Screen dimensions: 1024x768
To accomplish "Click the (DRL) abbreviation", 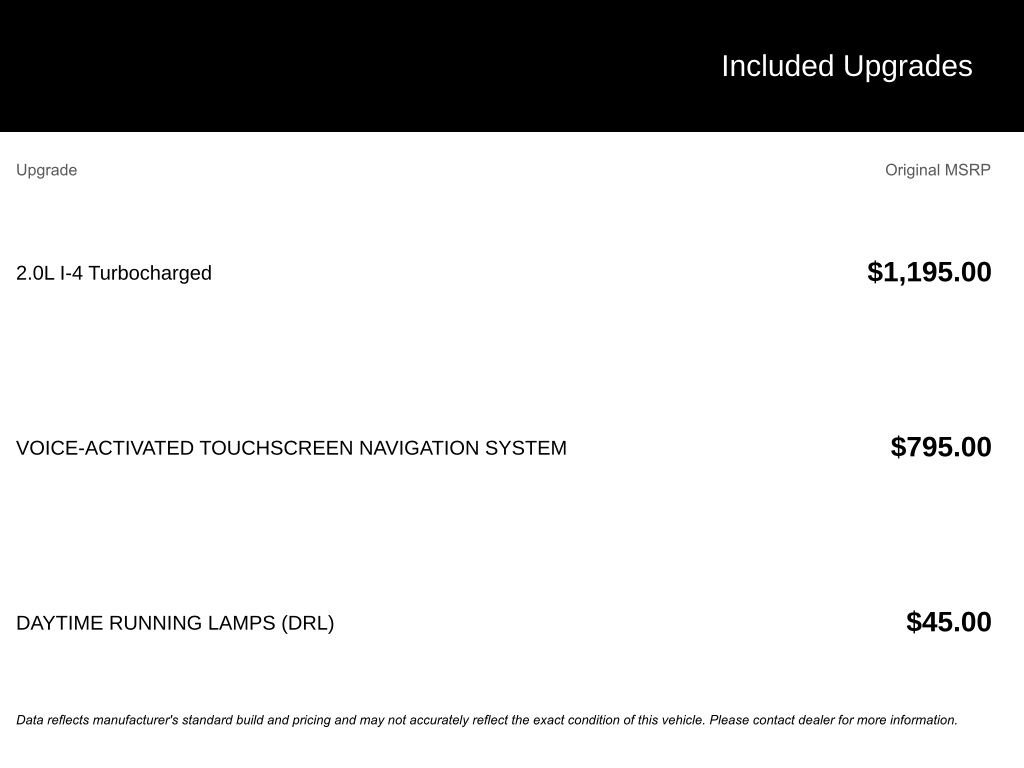I will 307,623.
